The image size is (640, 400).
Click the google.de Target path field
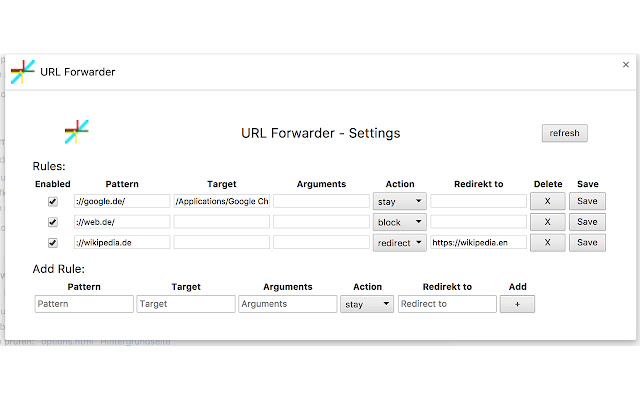pos(221,201)
